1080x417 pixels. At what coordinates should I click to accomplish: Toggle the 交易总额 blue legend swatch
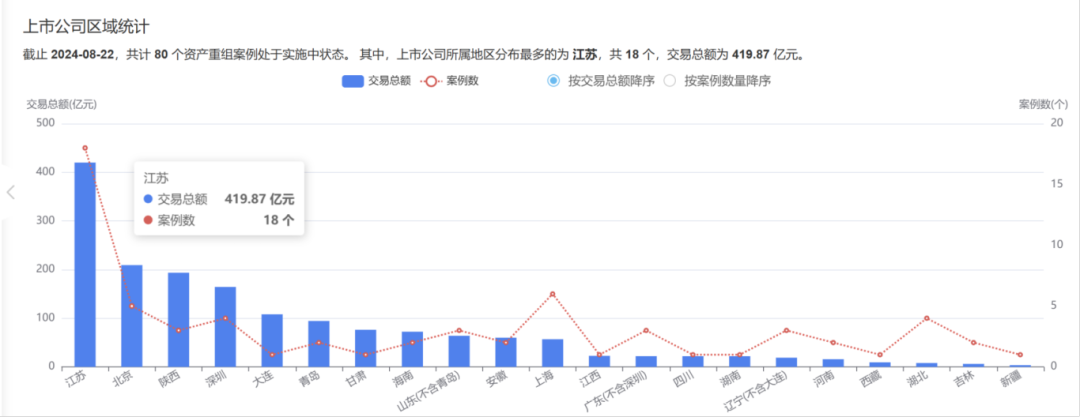tap(352, 81)
